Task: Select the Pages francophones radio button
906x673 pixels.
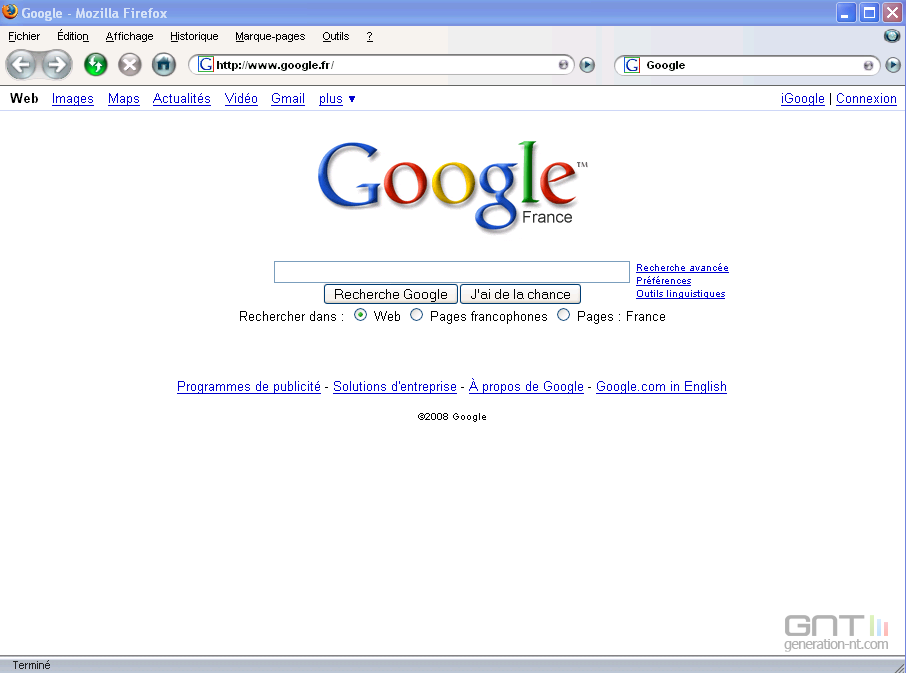Action: [x=416, y=315]
